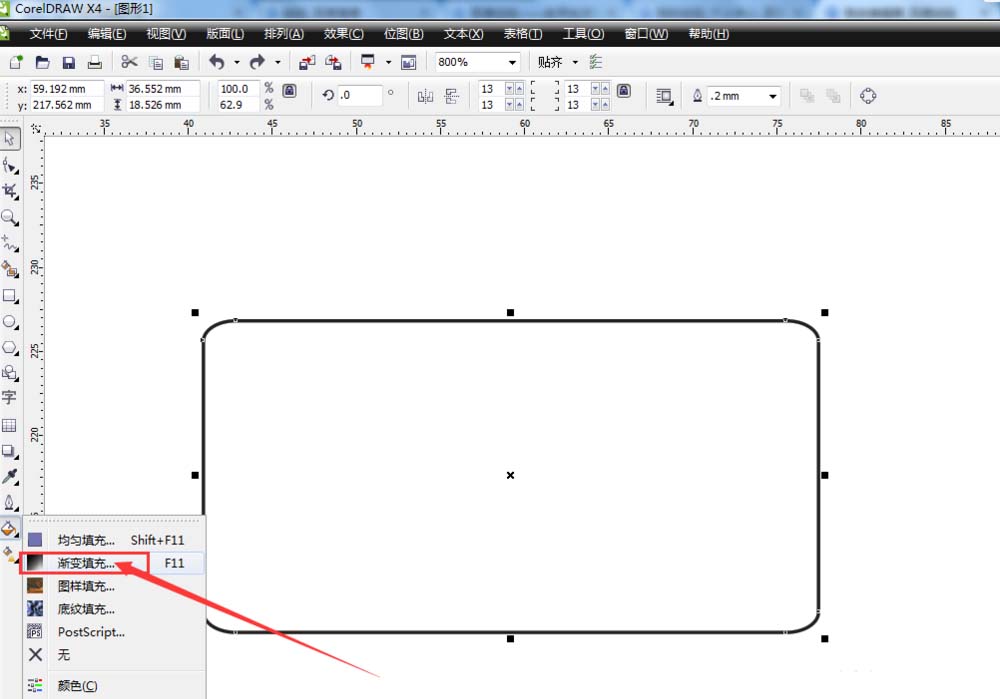This screenshot has width=1000, height=699.
Task: Click the rotation angle input field
Action: click(x=360, y=96)
